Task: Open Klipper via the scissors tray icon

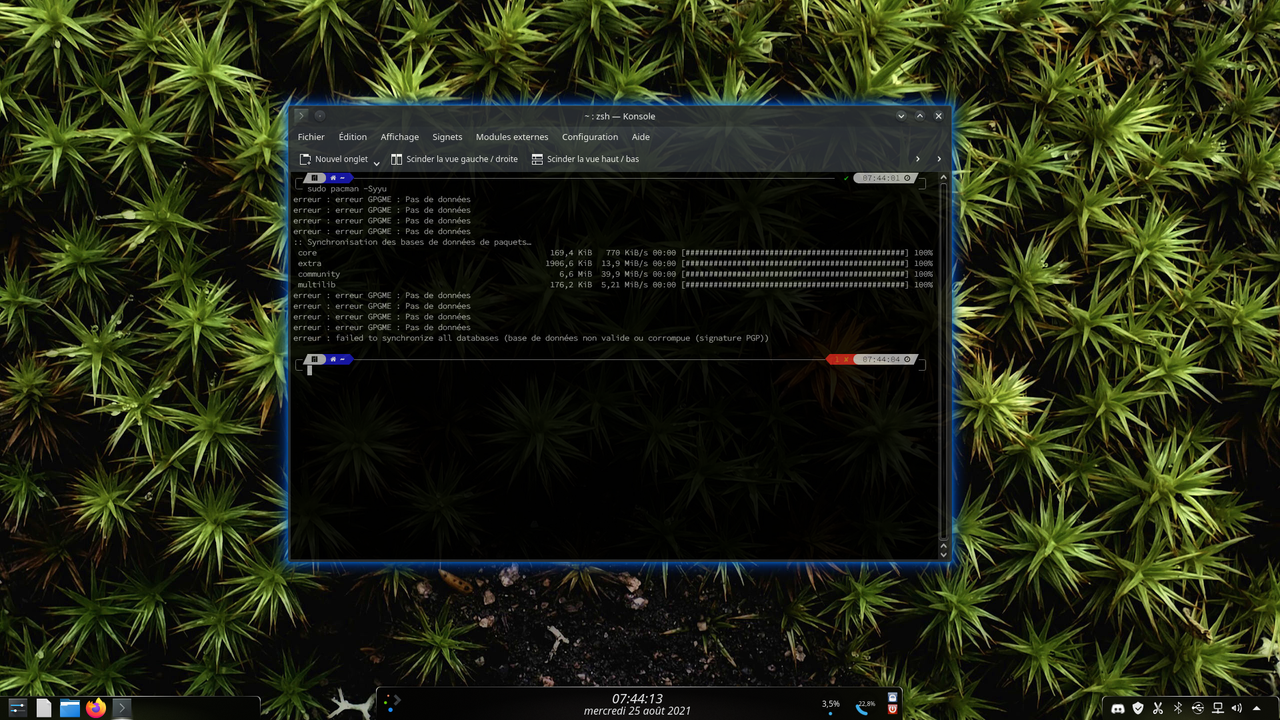Action: pyautogui.click(x=1158, y=708)
